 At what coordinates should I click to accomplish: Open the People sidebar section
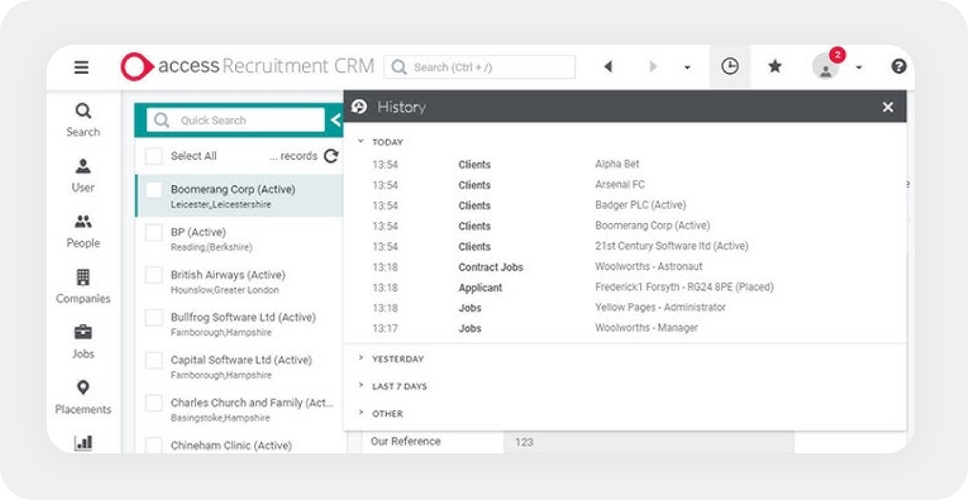click(83, 231)
